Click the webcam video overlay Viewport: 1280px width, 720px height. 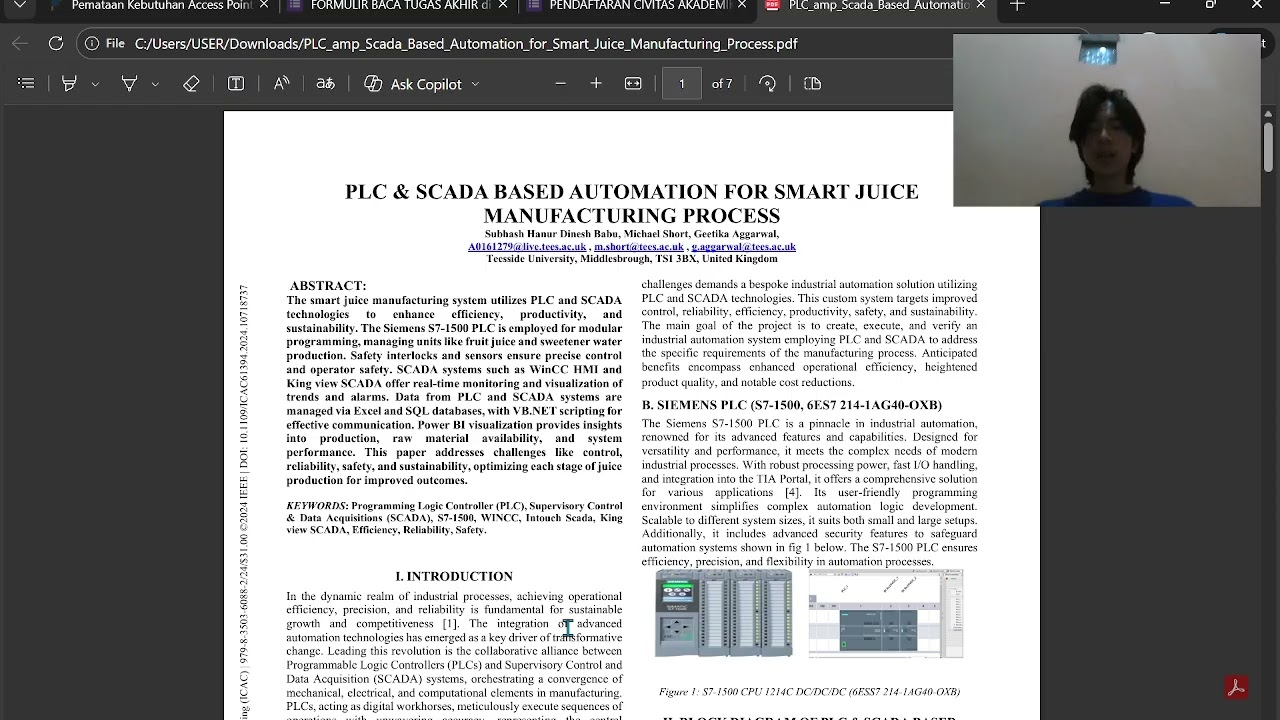tap(1107, 121)
